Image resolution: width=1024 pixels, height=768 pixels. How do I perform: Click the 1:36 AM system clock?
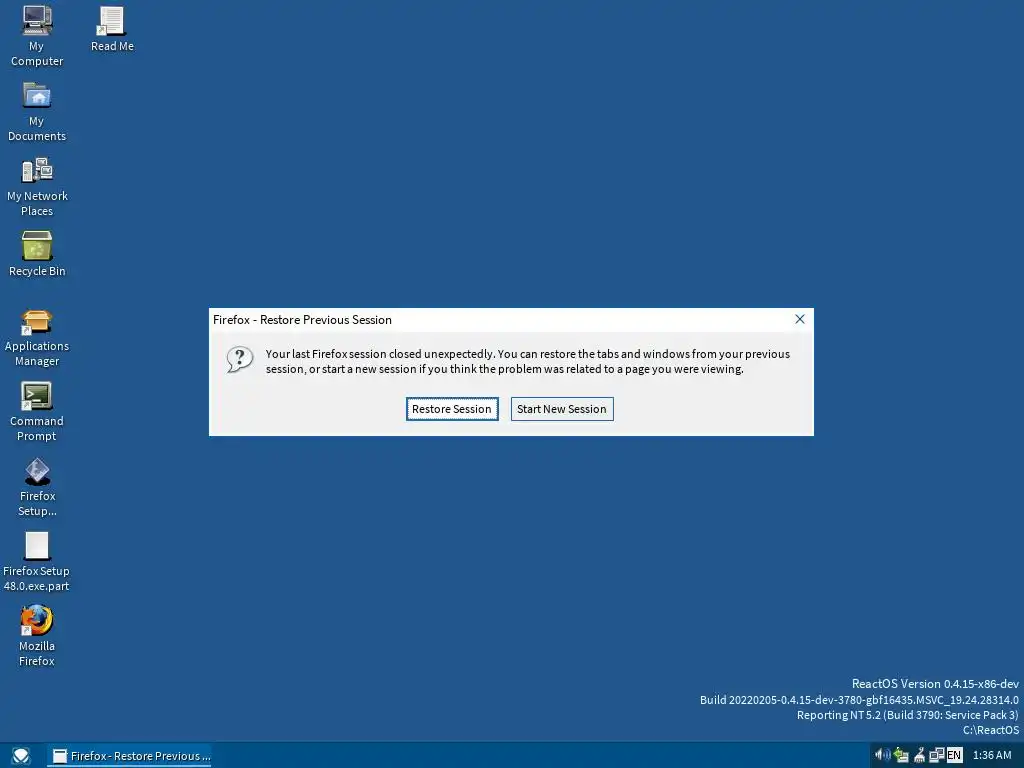(991, 755)
